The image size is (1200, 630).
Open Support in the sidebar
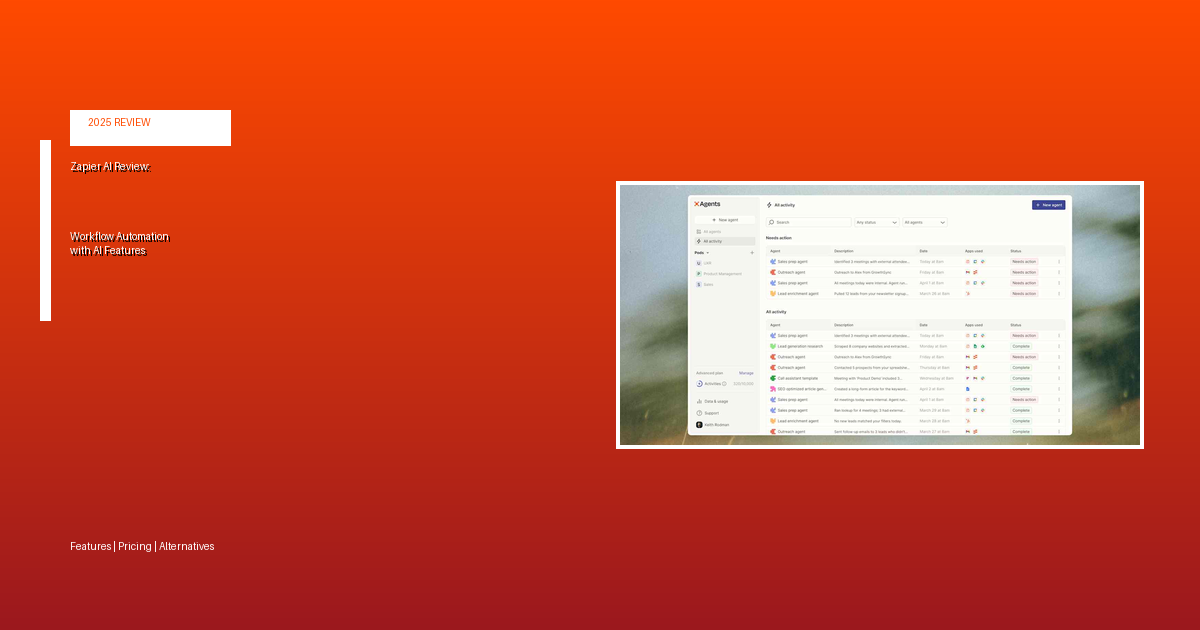[707, 413]
